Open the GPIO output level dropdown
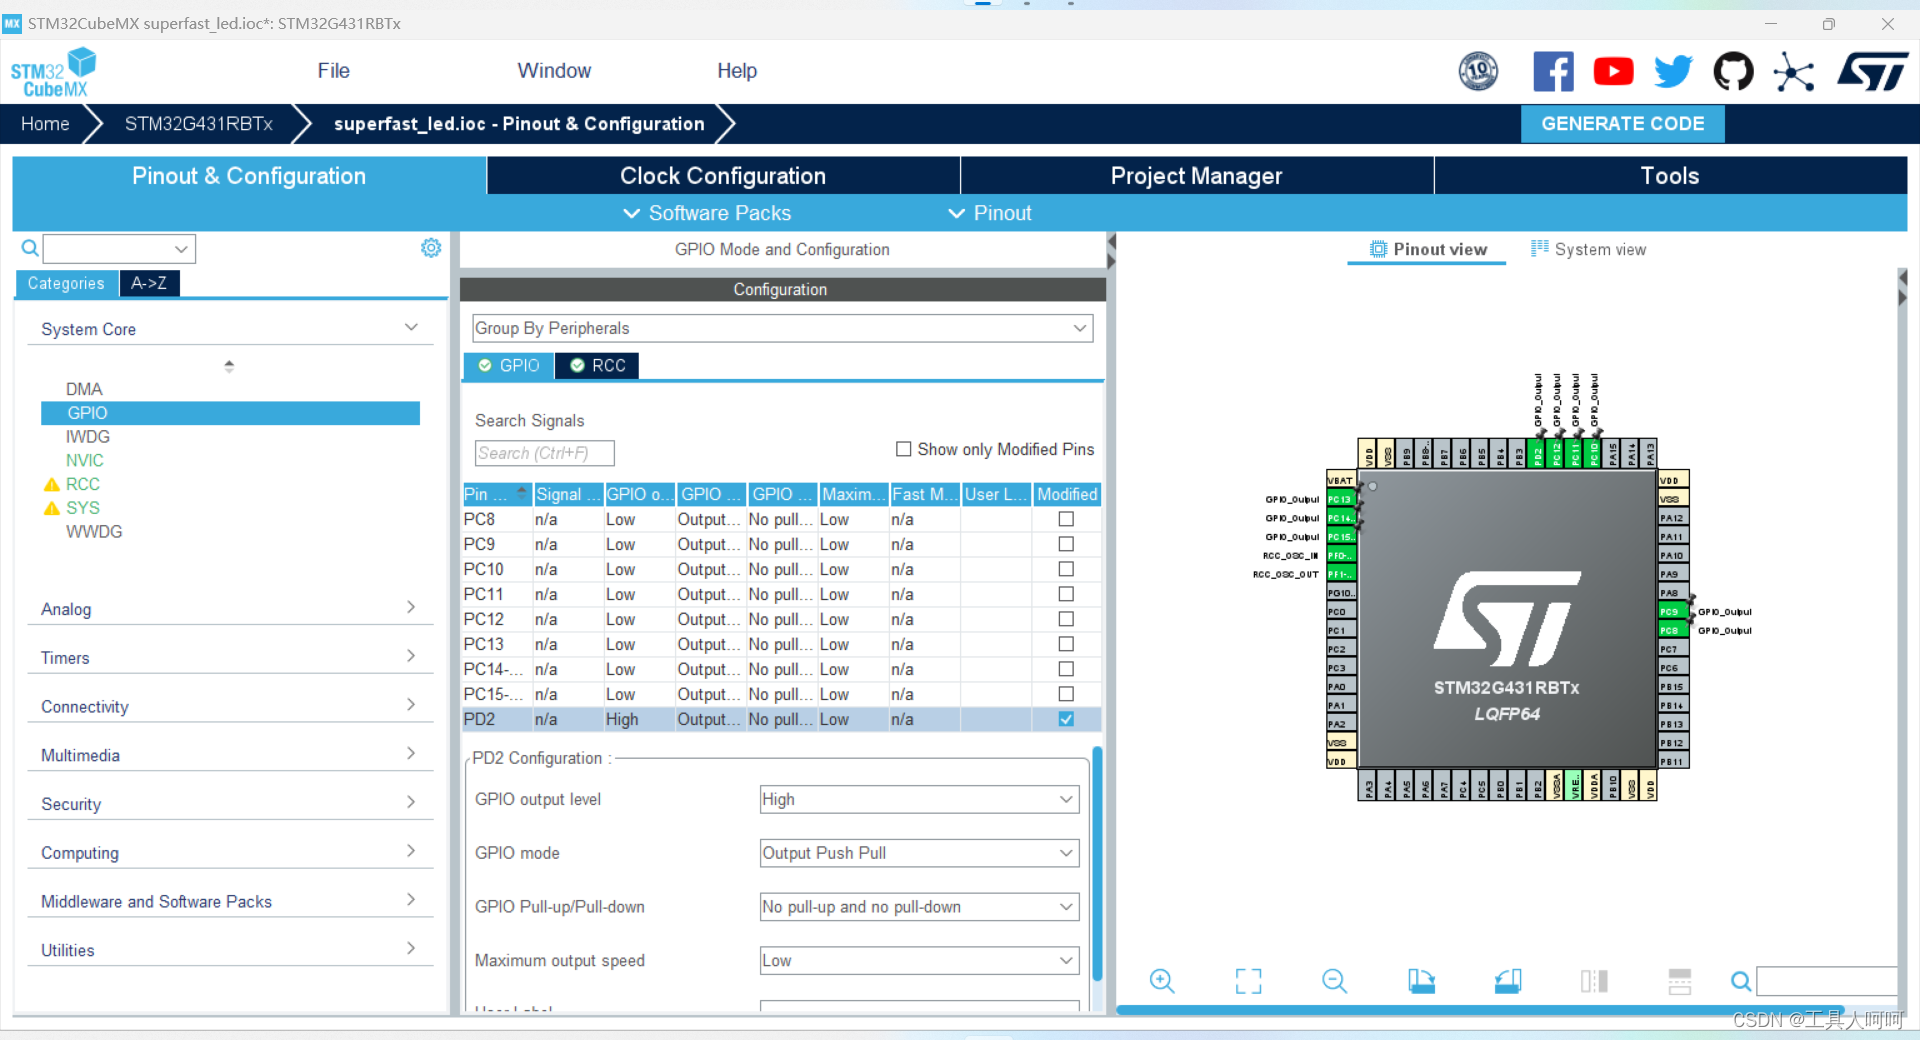 coord(919,799)
